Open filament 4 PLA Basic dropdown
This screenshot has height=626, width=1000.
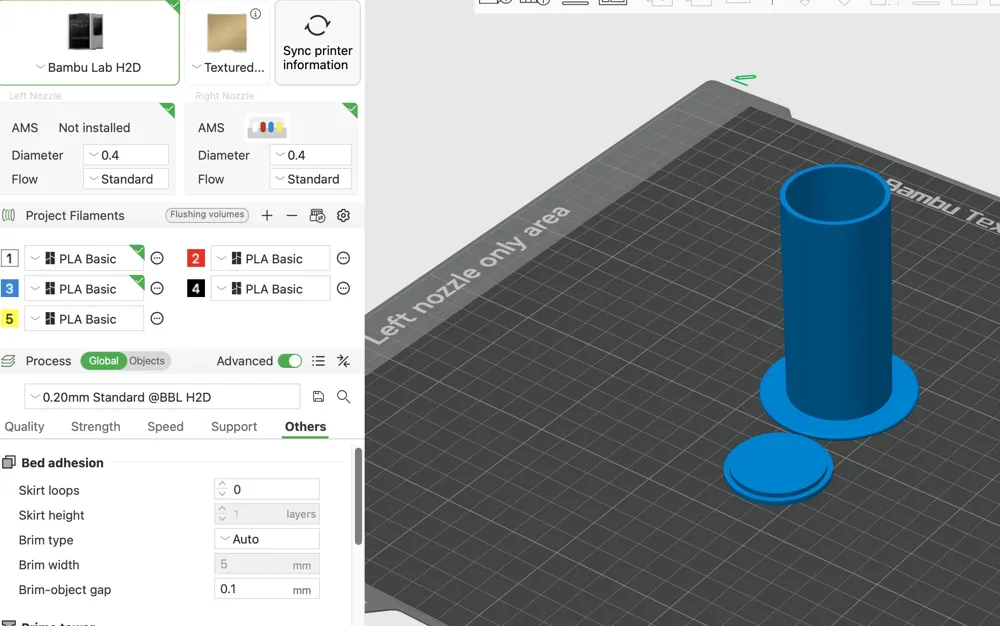(270, 288)
